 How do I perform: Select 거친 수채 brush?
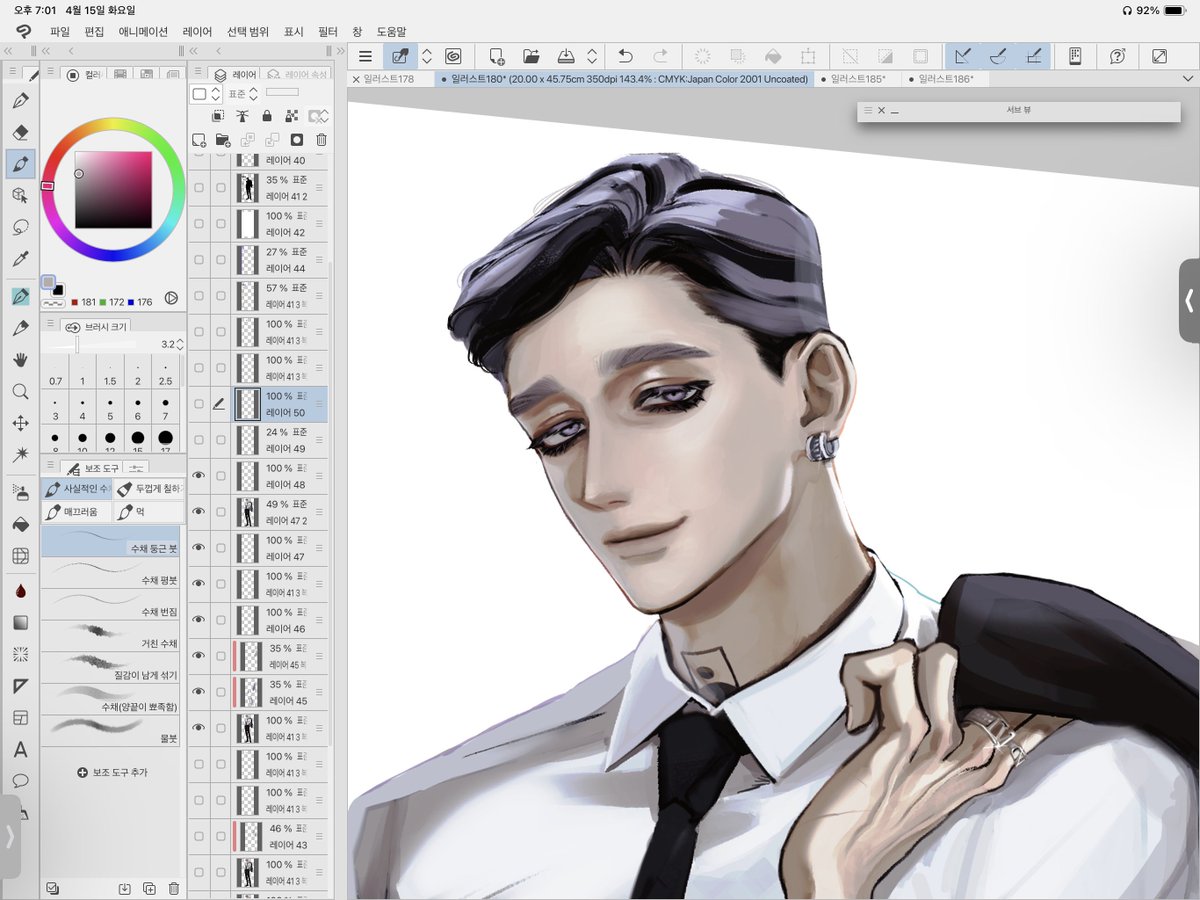[x=111, y=637]
